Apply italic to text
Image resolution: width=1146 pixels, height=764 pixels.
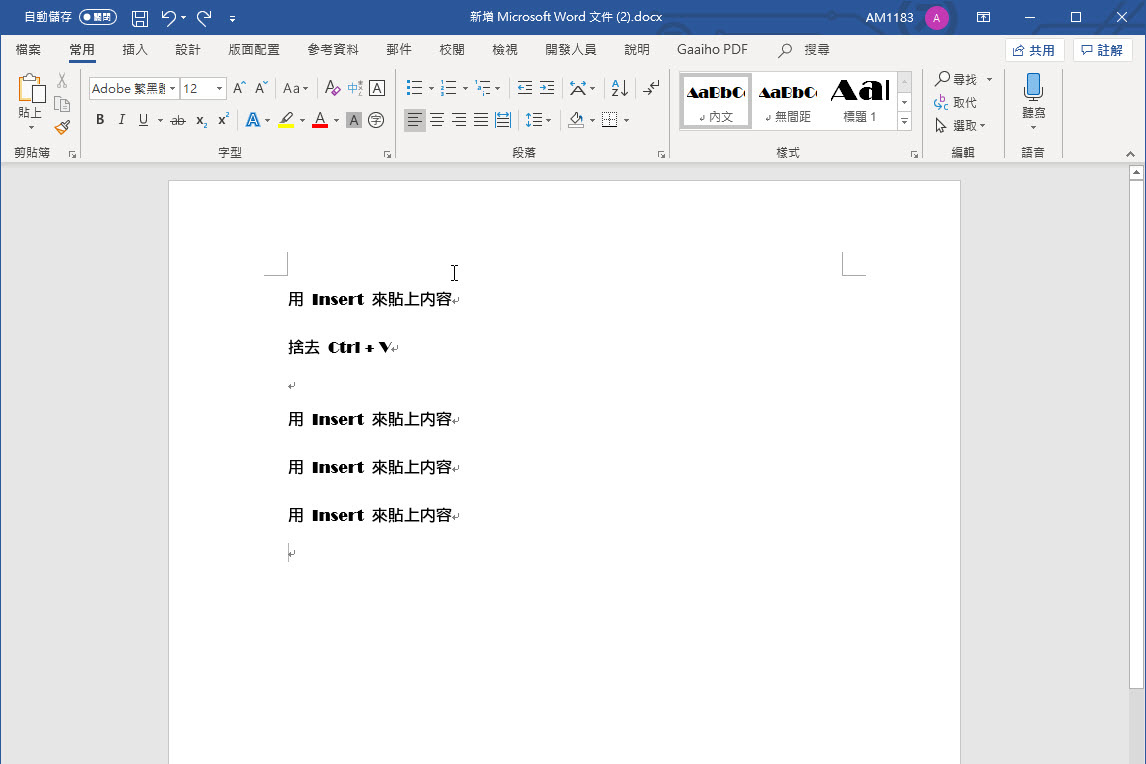point(120,119)
